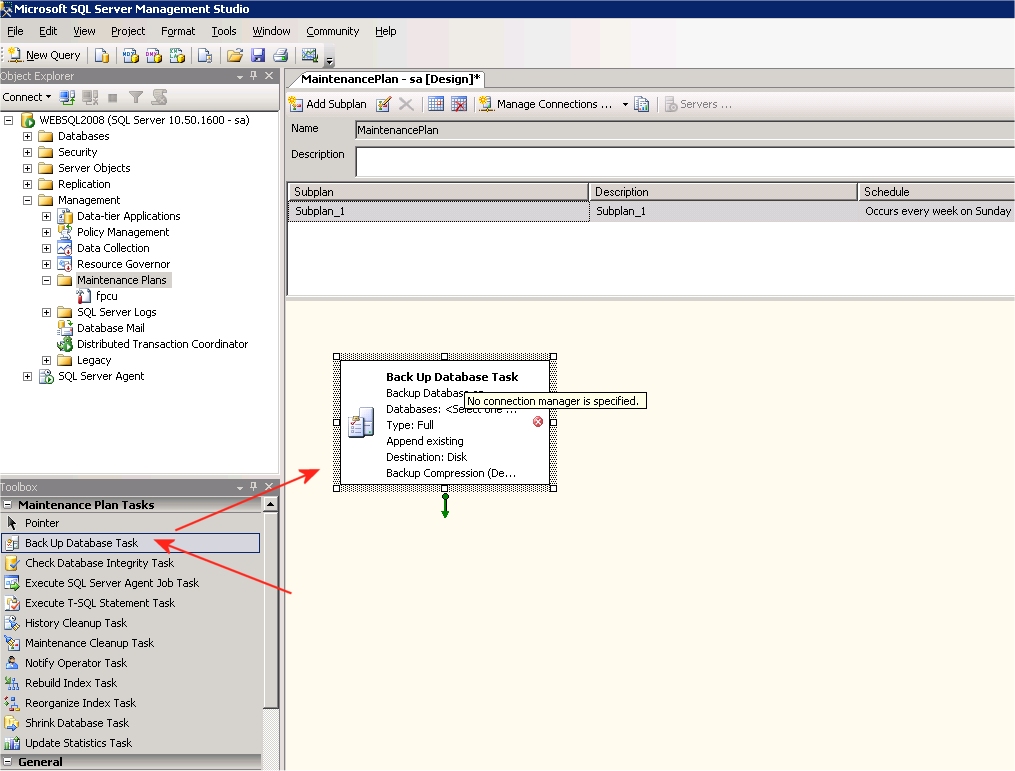Select the Resource Governor tree item
This screenshot has height=771, width=1015.
(123, 264)
